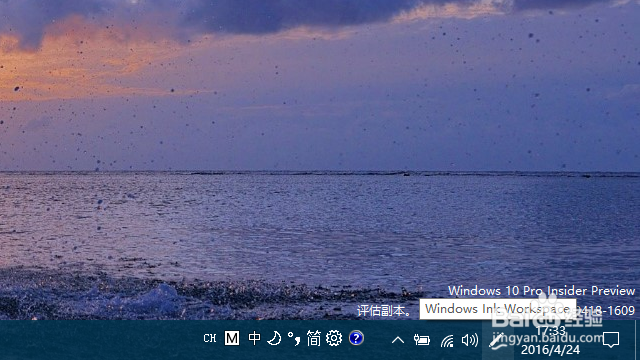Toggle half/full width moon icon
Screen dimensions: 640x360
[274, 338]
